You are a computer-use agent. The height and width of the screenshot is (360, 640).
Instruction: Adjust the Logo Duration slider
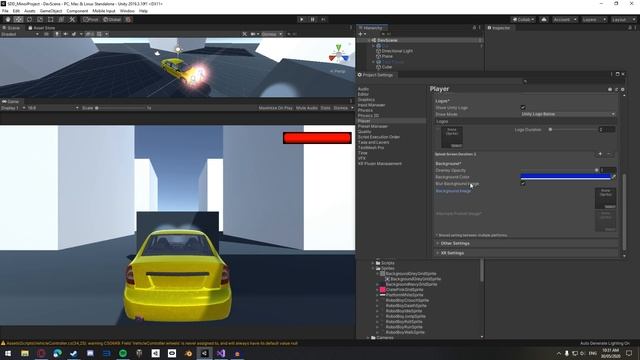pyautogui.click(x=573, y=130)
